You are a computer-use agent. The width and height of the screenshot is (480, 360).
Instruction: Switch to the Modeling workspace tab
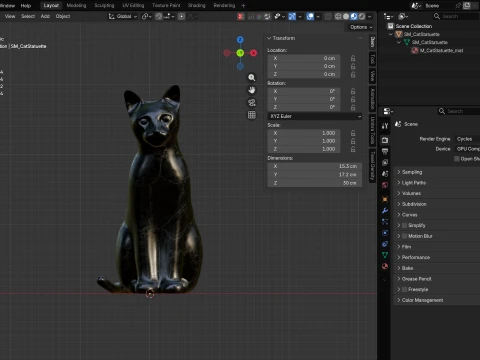(x=76, y=5)
